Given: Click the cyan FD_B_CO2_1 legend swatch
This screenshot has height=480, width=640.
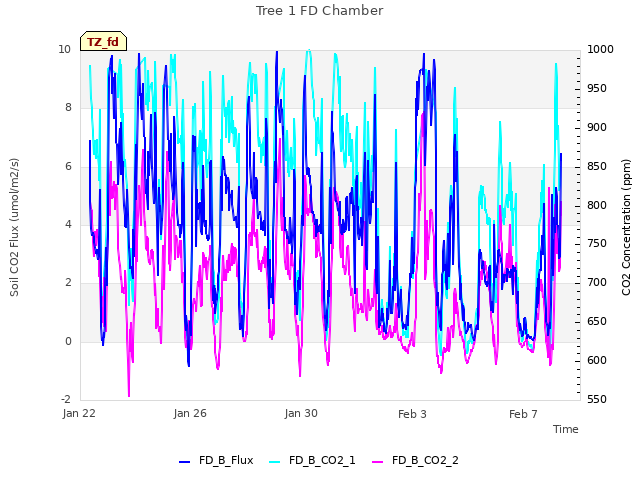Looking at the screenshot, I should [275, 462].
